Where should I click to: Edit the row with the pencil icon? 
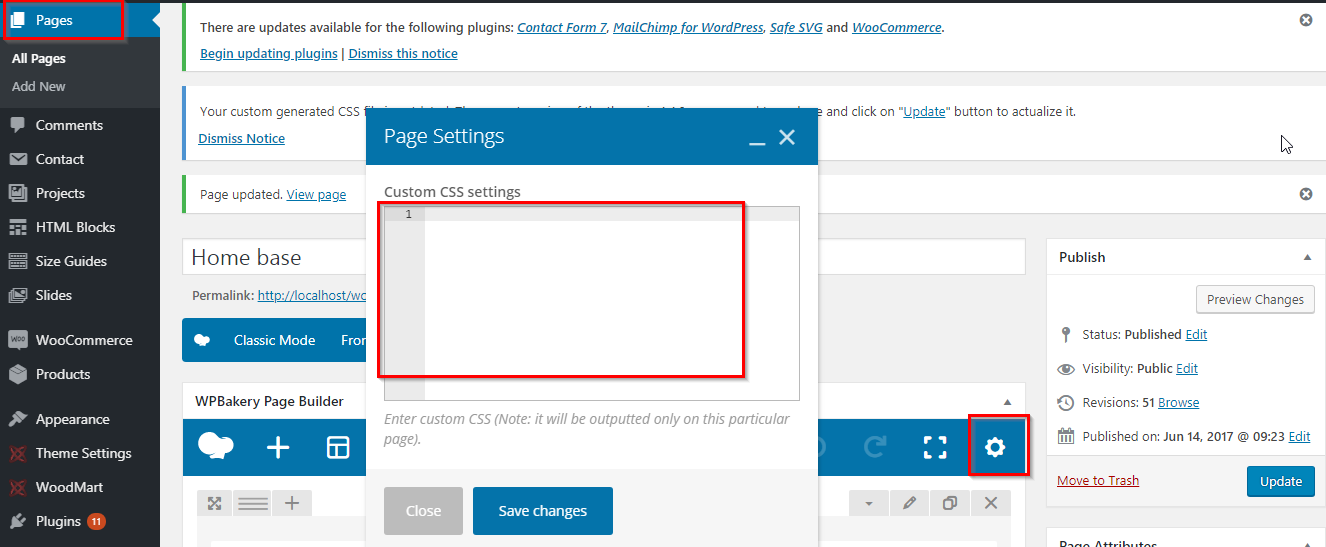click(910, 503)
